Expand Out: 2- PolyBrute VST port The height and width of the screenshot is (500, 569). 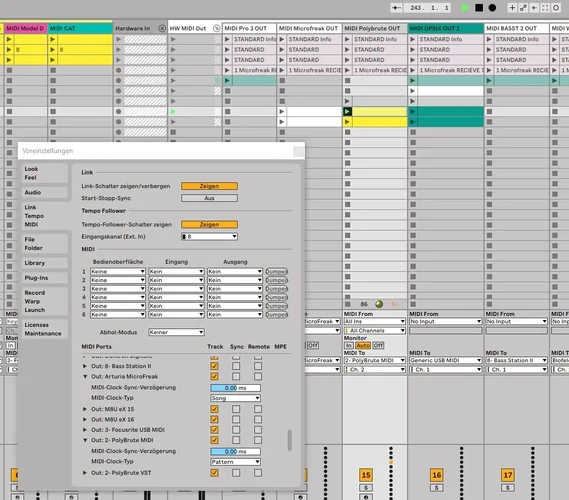click(x=85, y=473)
